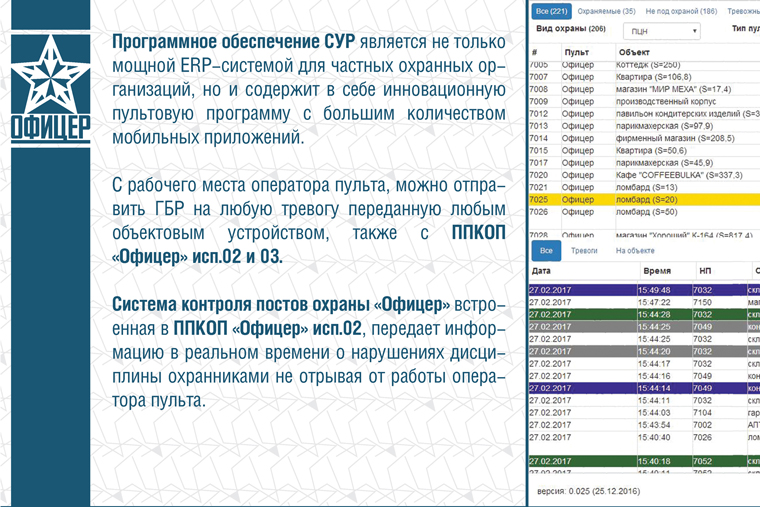Select event at 15:40:40 for 7026
This screenshot has height=507, width=760.
644,437
